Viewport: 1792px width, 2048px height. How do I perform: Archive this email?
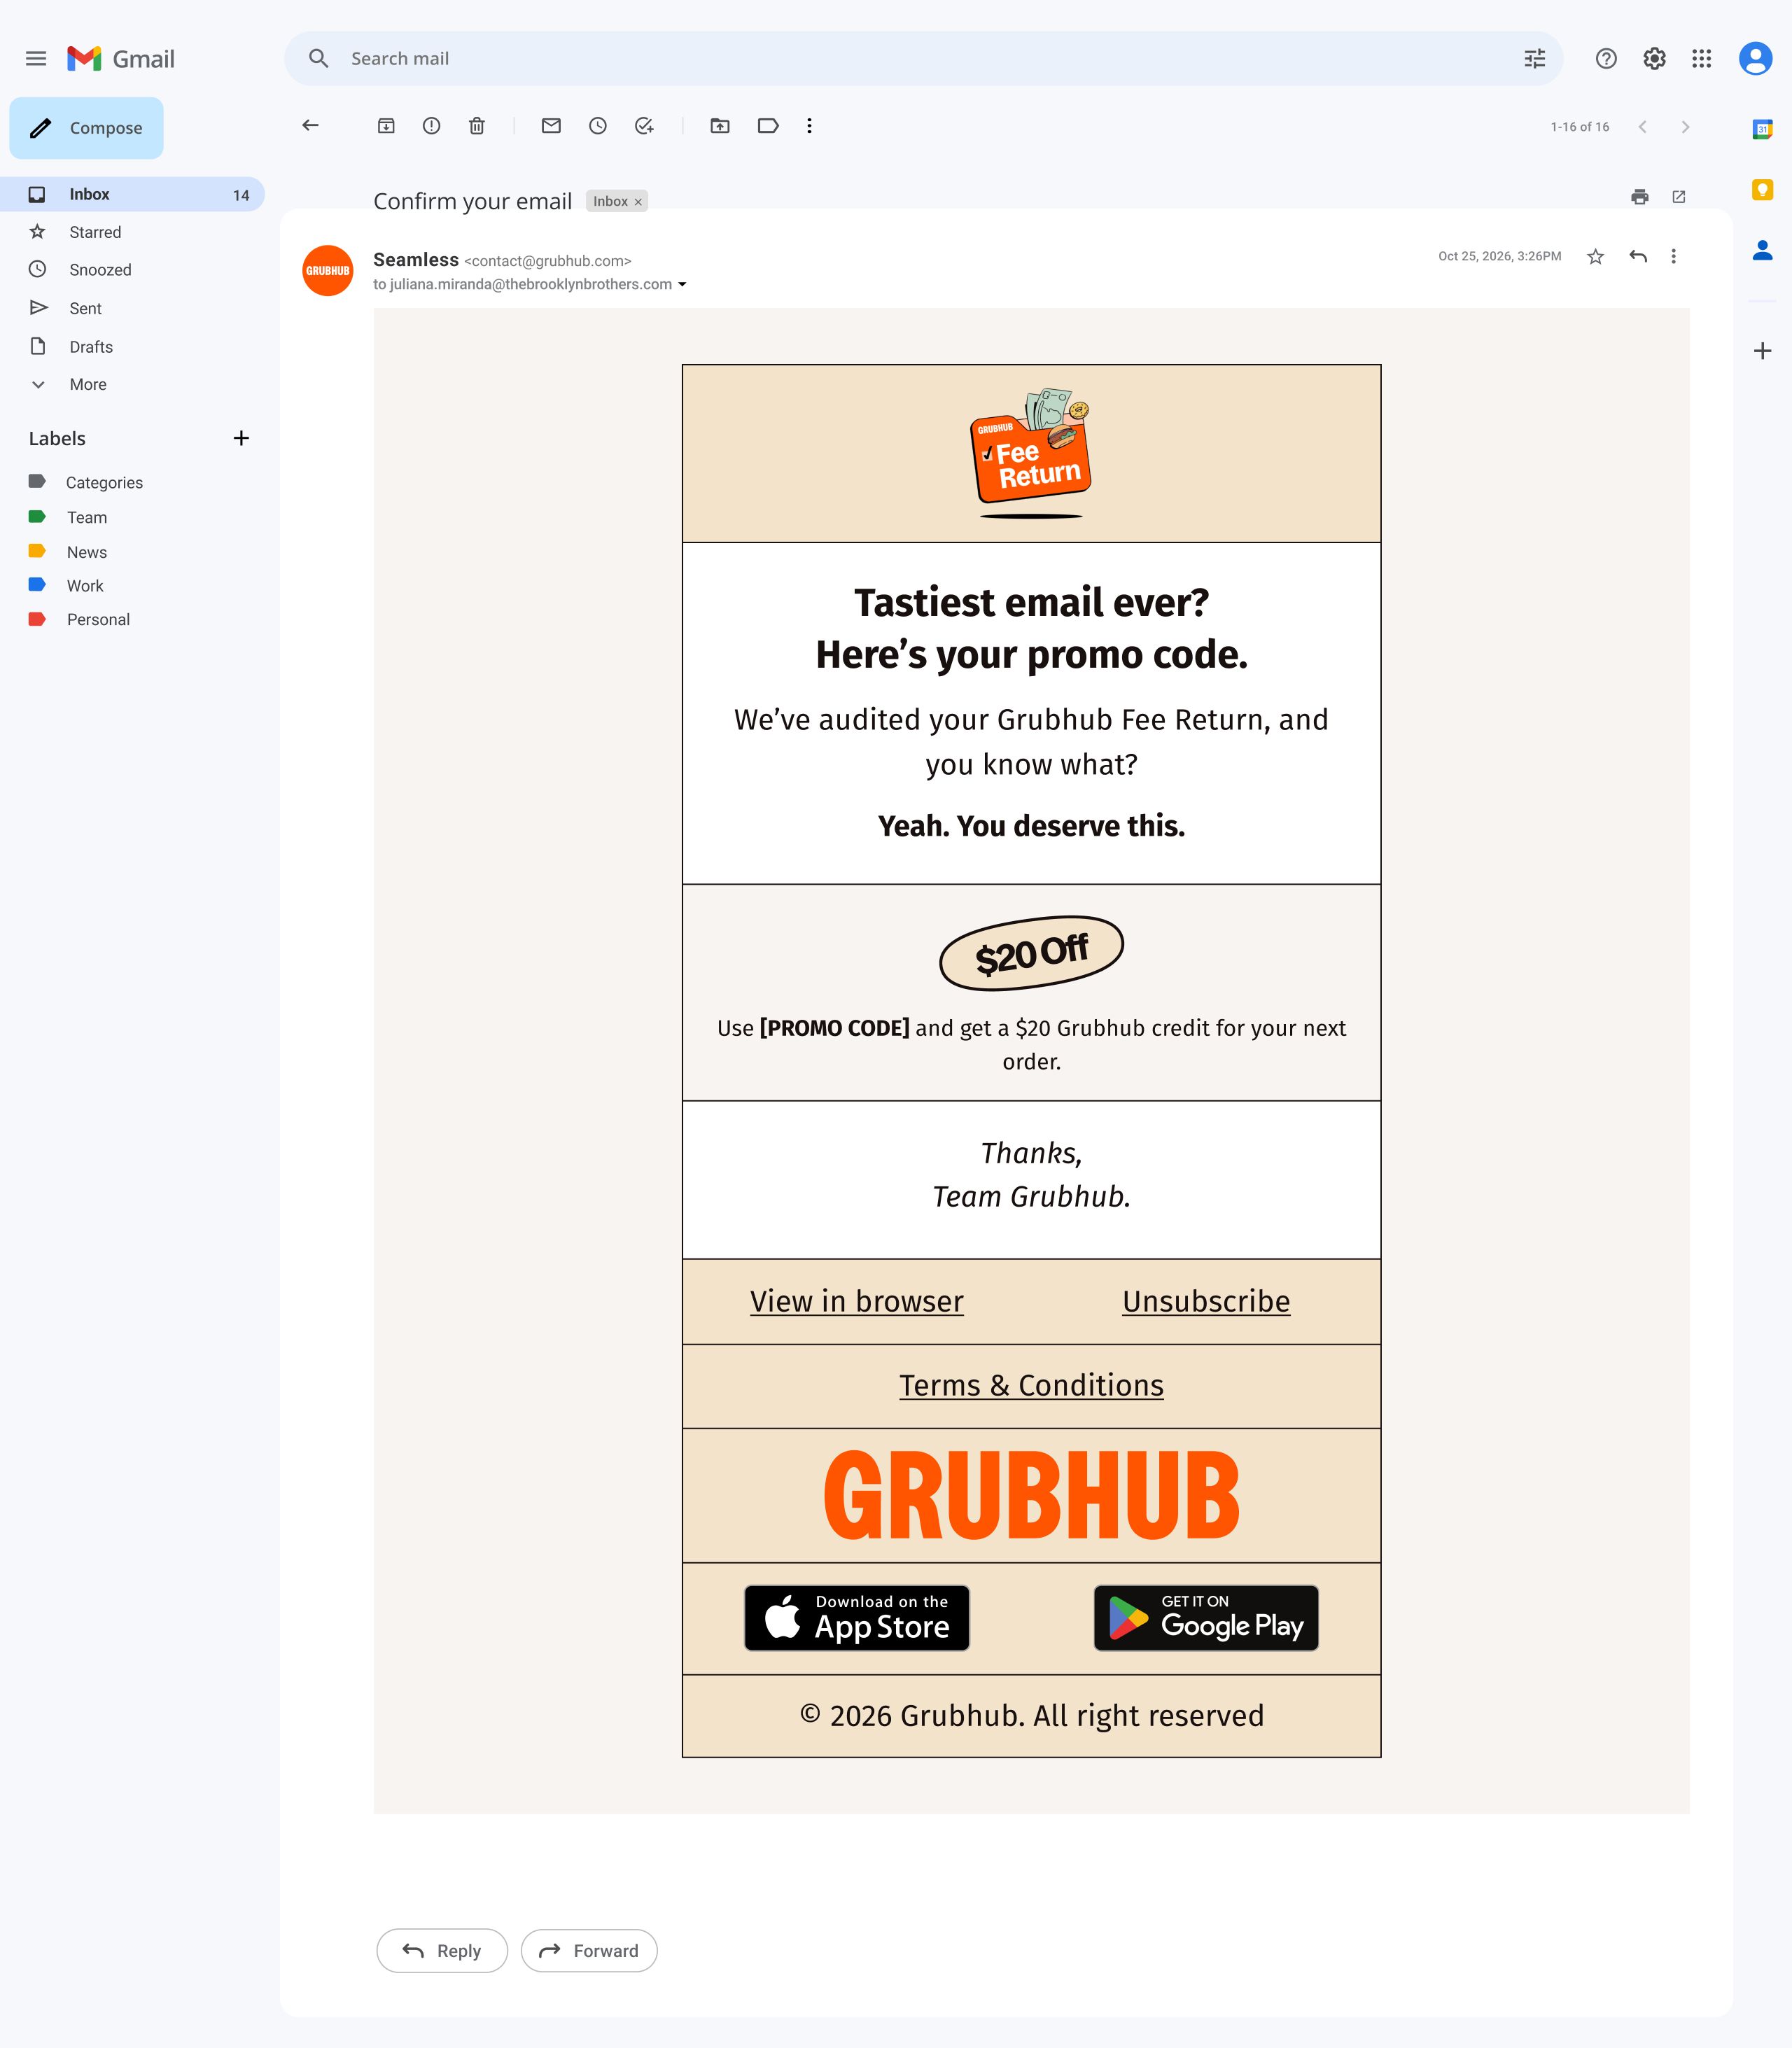pos(386,126)
